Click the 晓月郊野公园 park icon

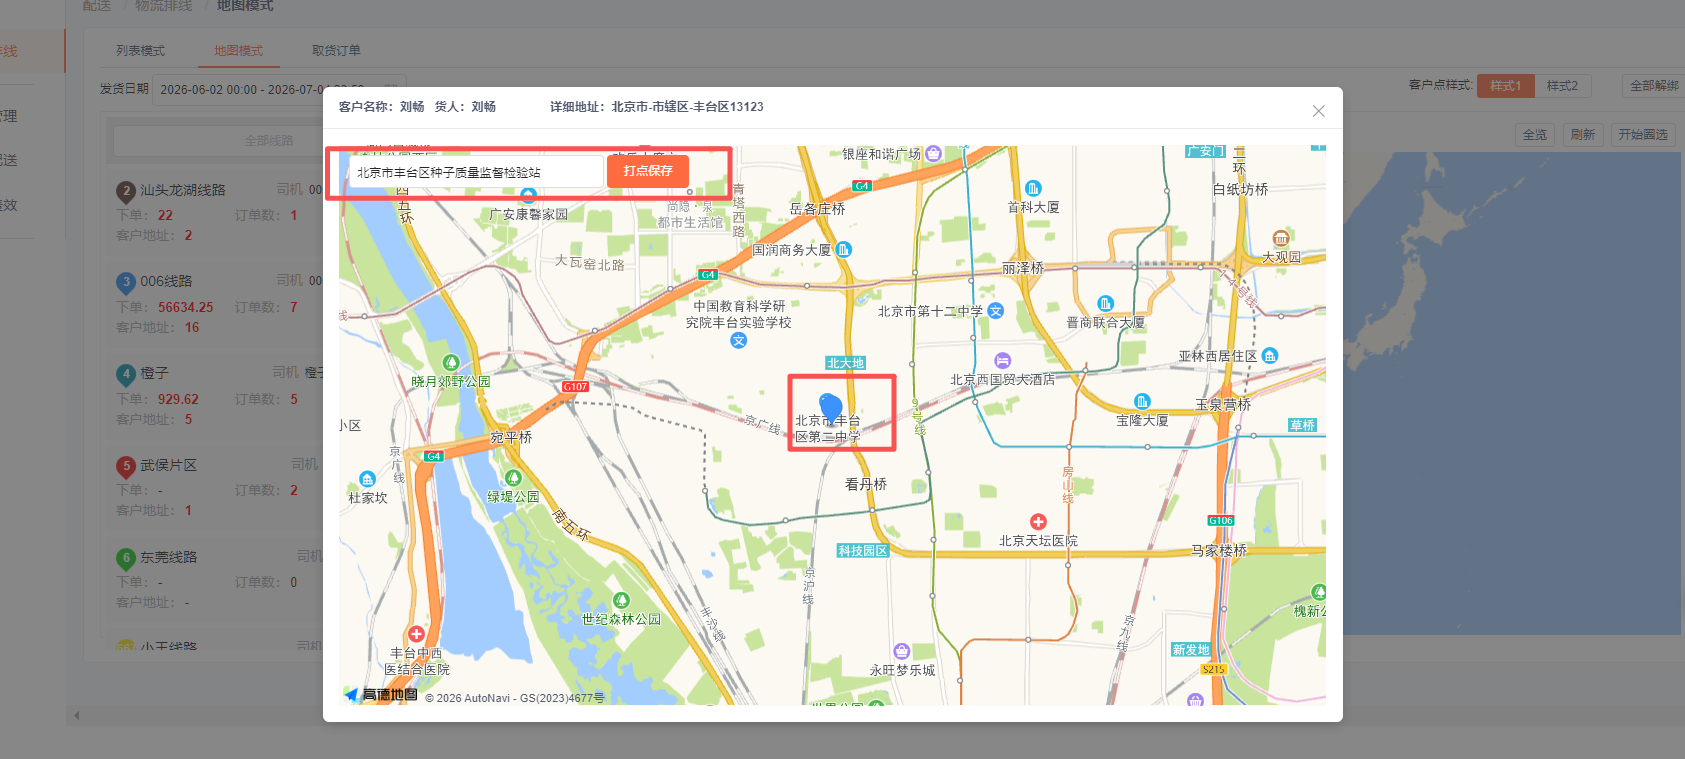coord(451,362)
